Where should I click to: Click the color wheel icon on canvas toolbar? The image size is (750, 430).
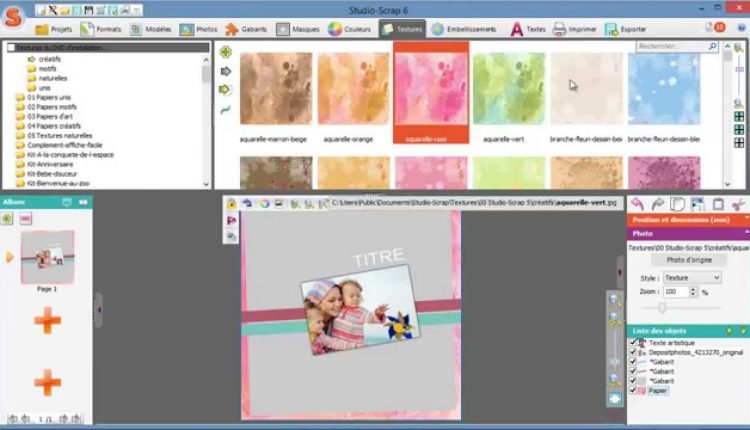tap(264, 204)
